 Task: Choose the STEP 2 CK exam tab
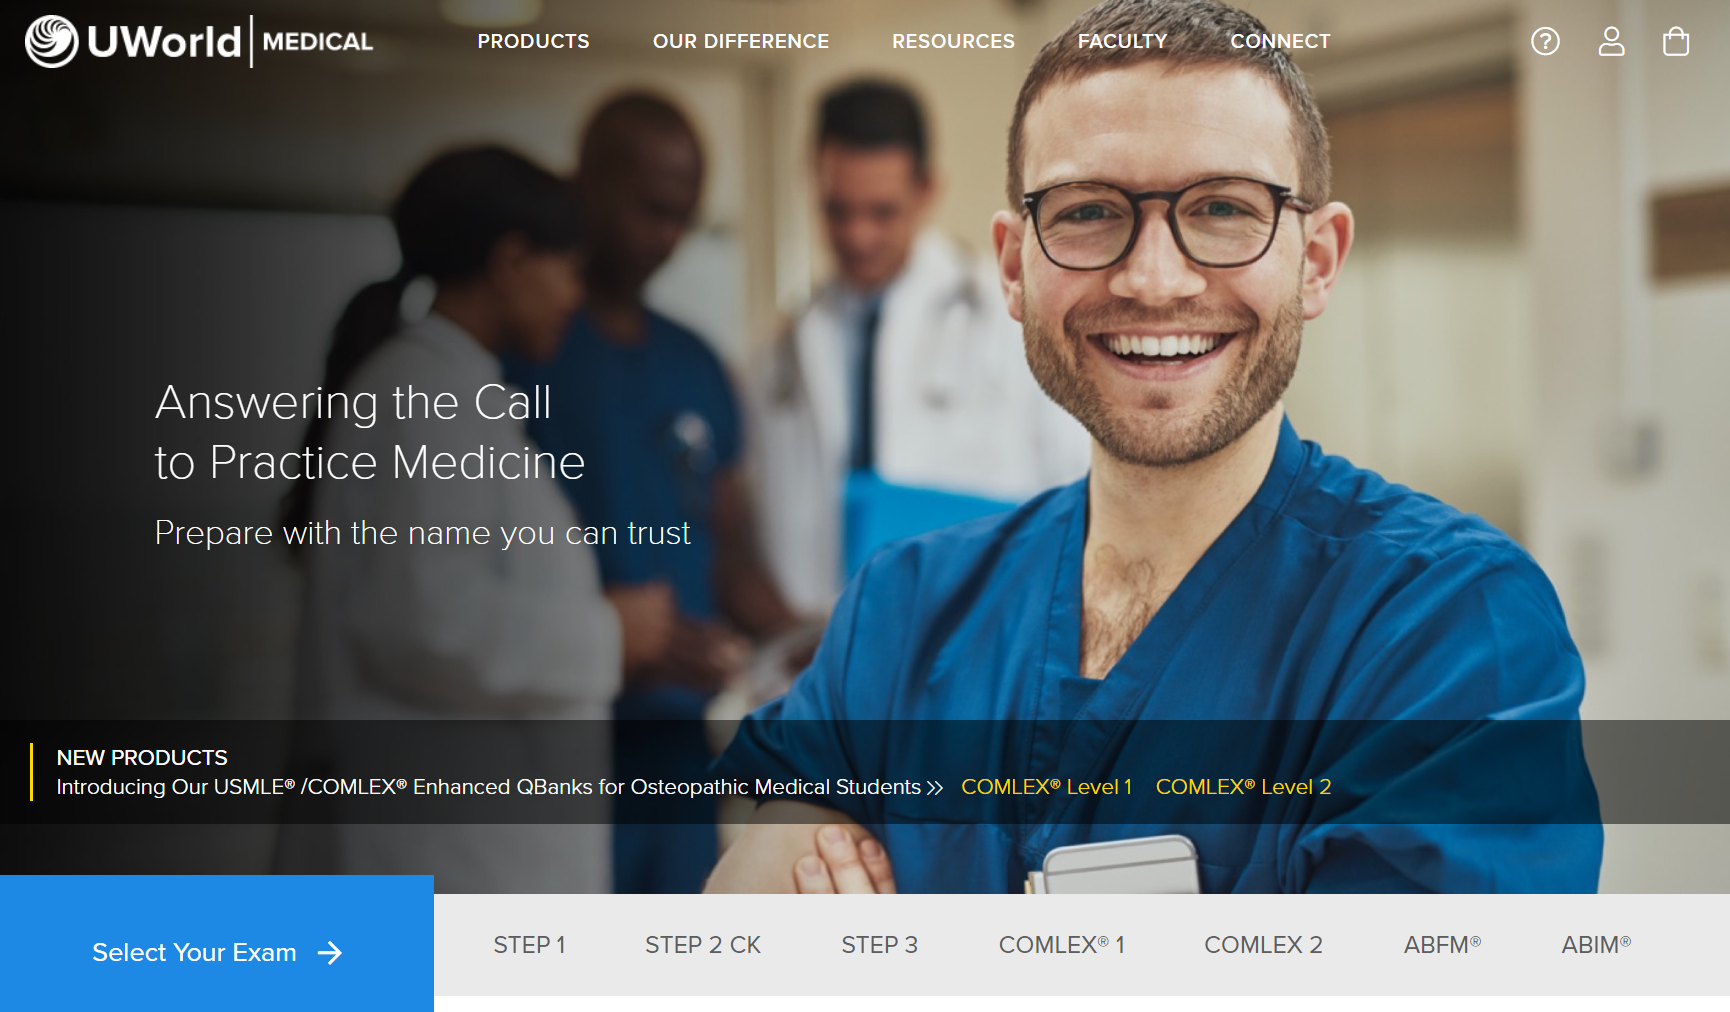pos(703,945)
